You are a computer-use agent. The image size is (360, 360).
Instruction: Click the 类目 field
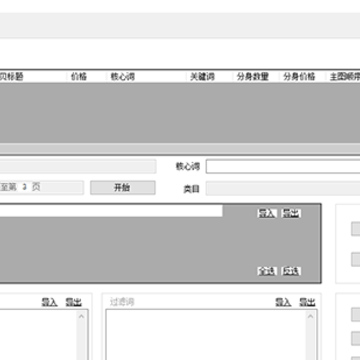click(283, 189)
